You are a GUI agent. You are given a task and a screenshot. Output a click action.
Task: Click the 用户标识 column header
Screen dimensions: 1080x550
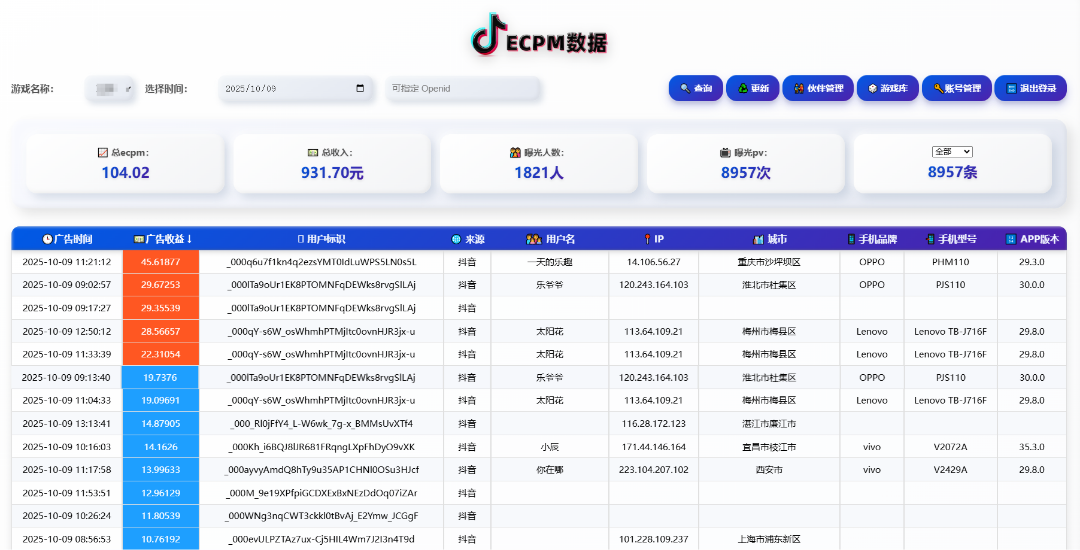point(321,239)
